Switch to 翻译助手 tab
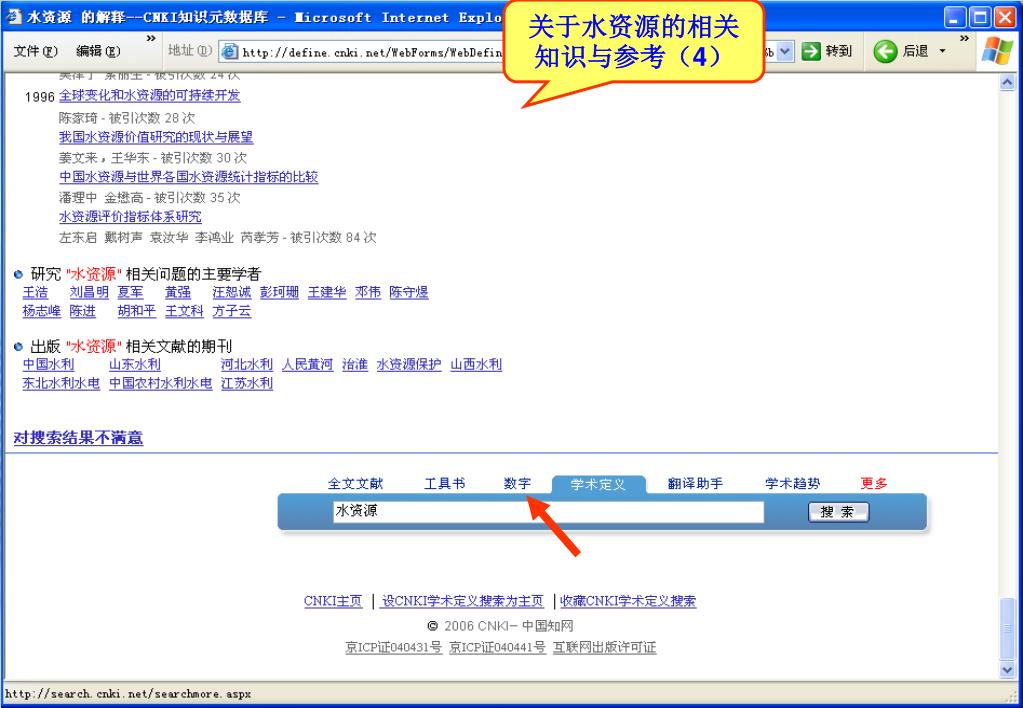This screenshot has height=708, width=1023. pyautogui.click(x=695, y=484)
